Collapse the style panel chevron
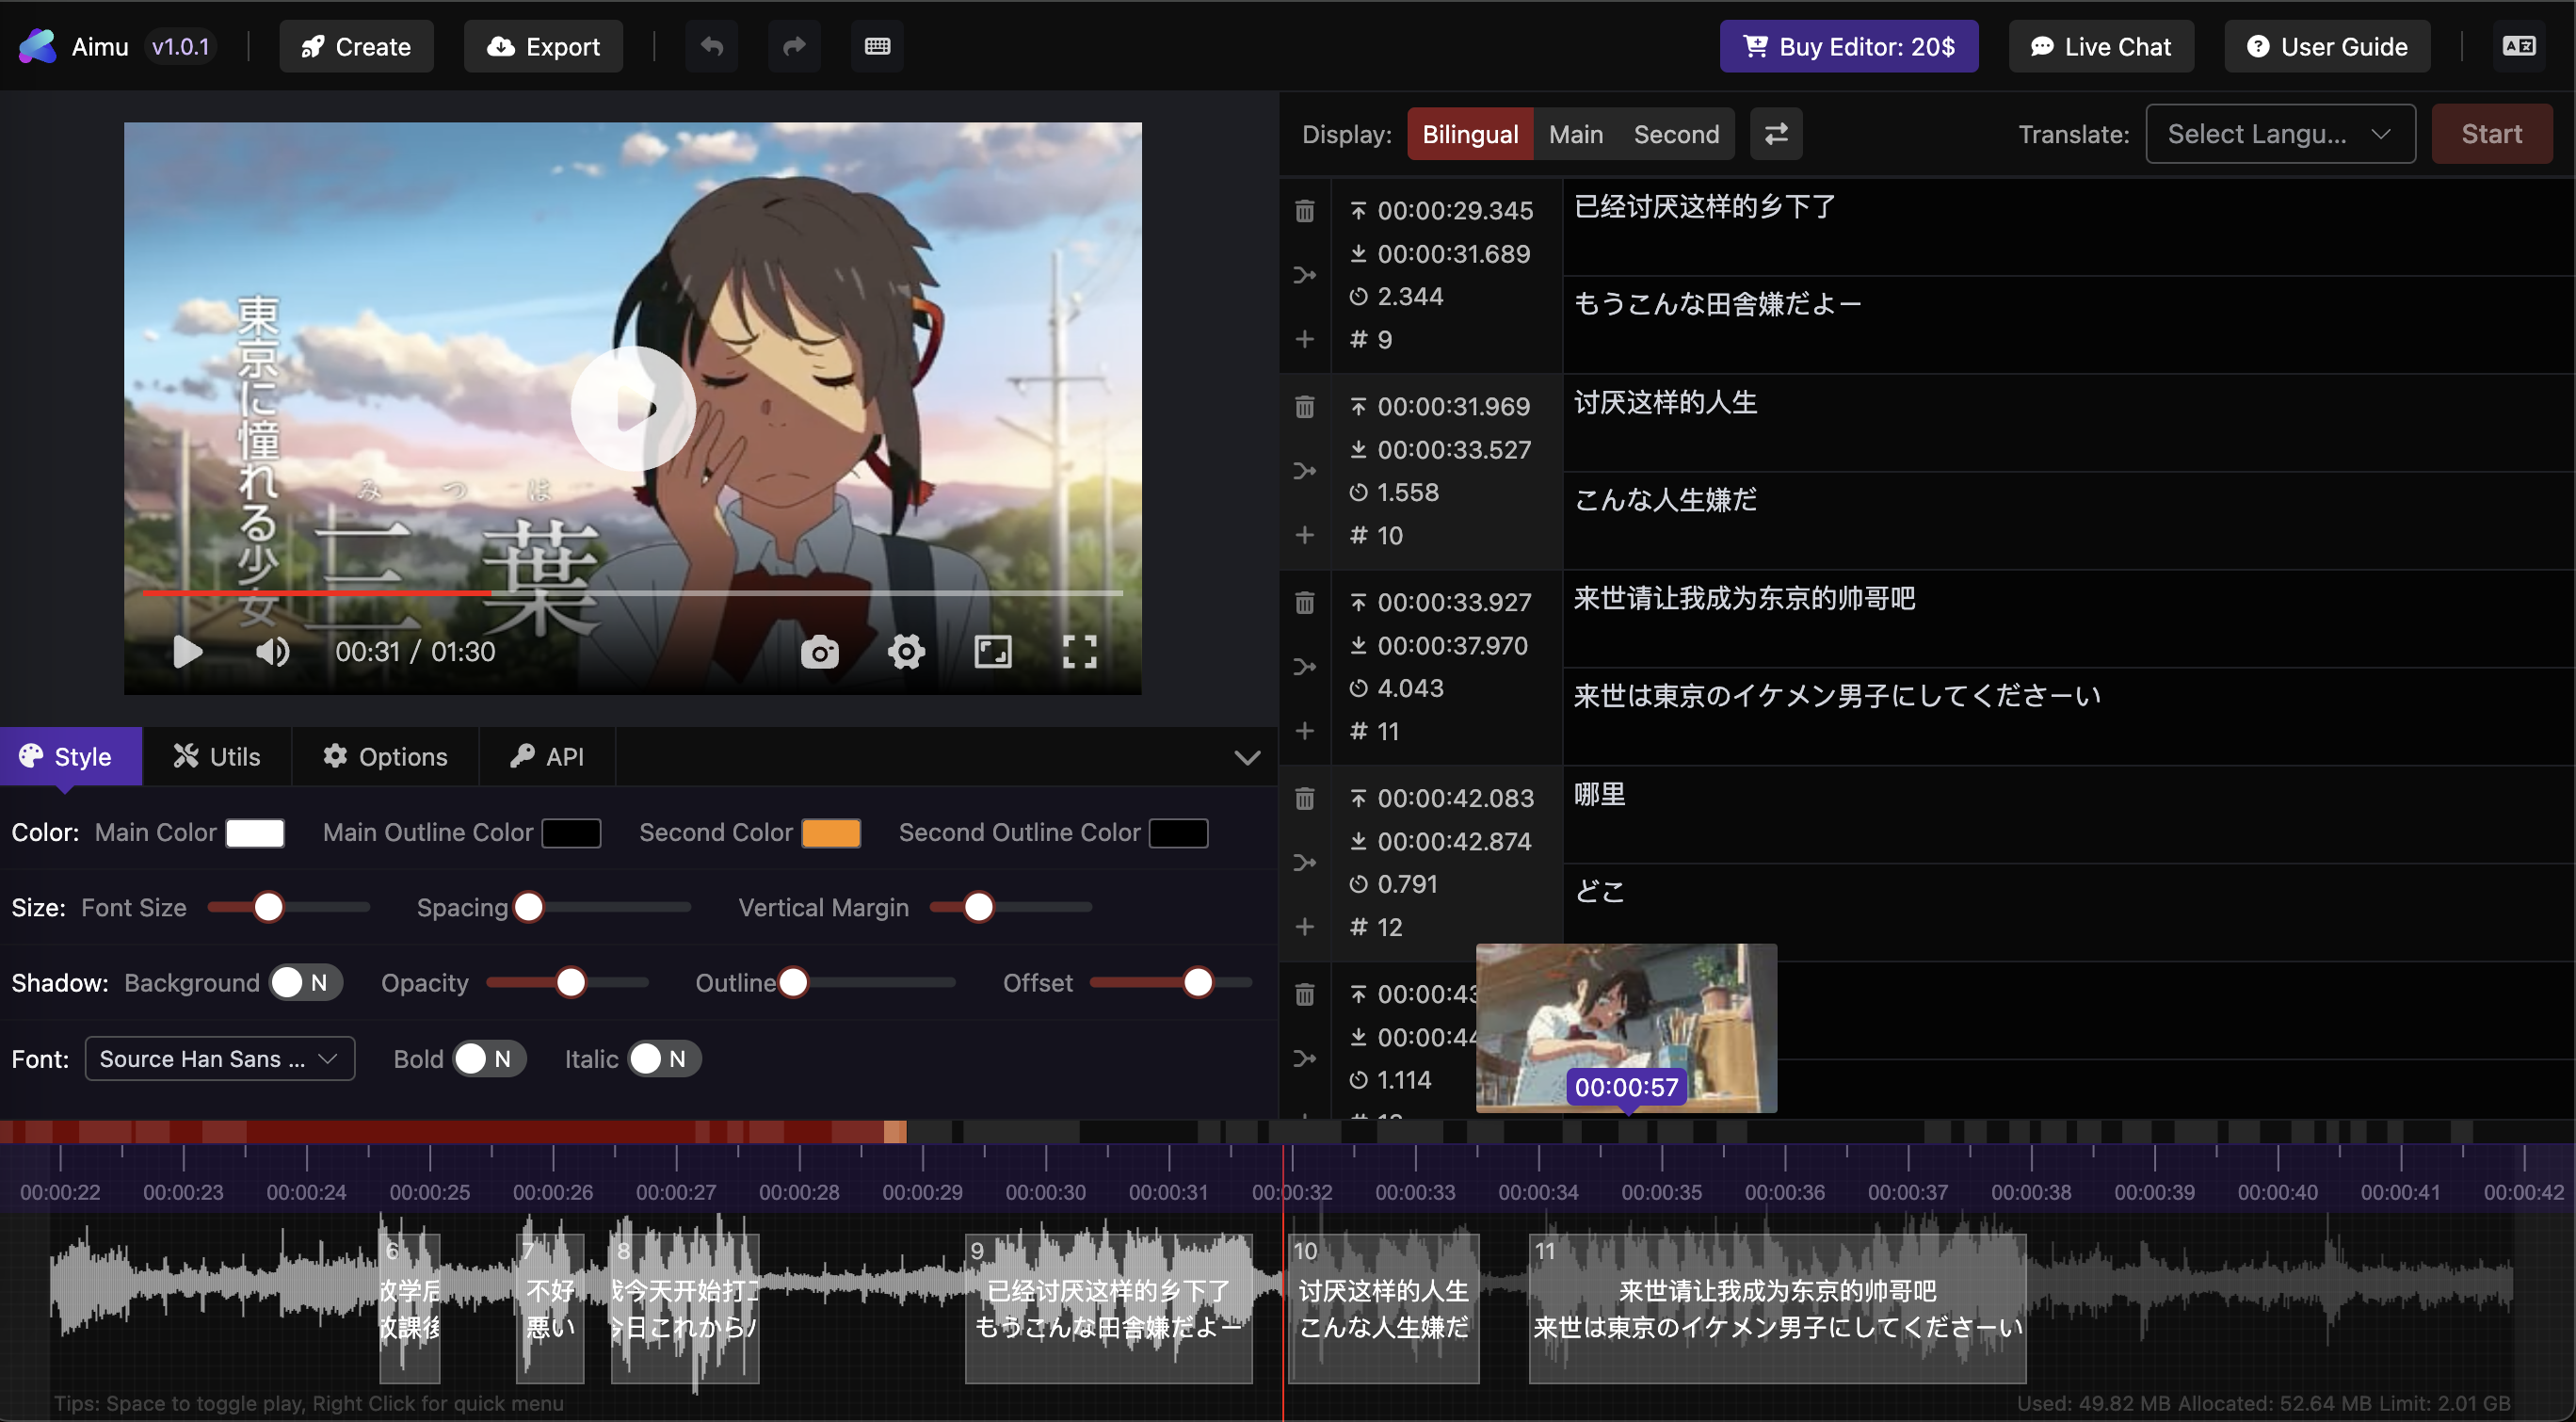This screenshot has height=1422, width=2576. coord(1247,757)
